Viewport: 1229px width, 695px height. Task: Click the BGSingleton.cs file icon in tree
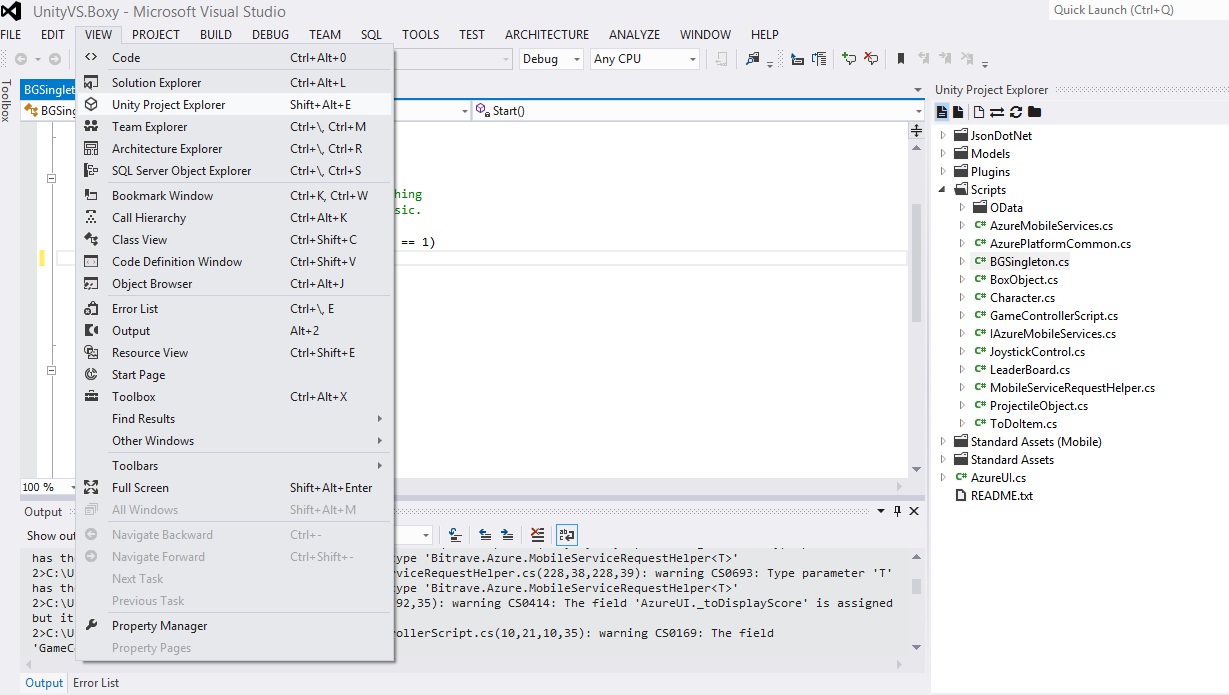pos(980,262)
